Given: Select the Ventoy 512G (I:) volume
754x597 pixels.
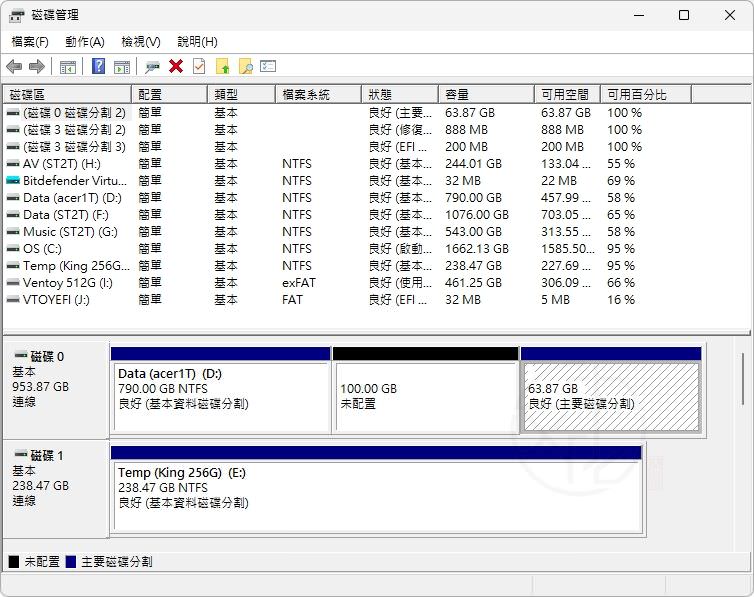Looking at the screenshot, I should pos(376,283).
